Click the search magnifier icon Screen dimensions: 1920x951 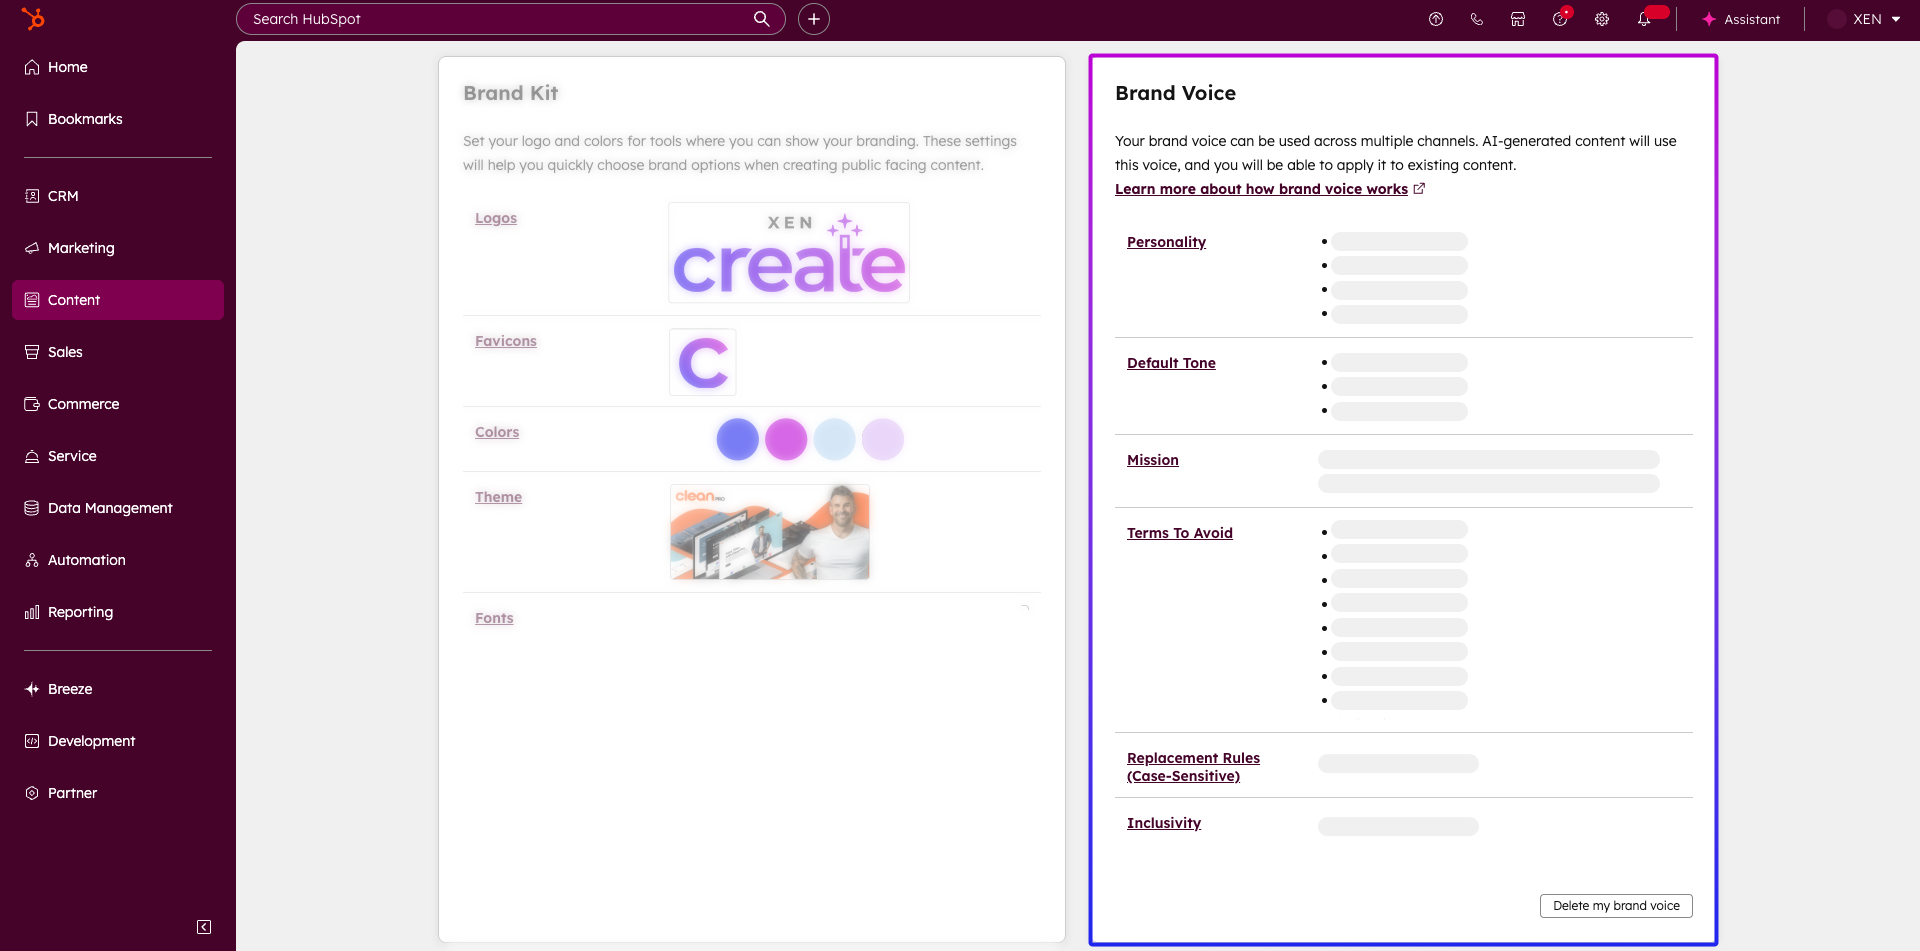762,19
